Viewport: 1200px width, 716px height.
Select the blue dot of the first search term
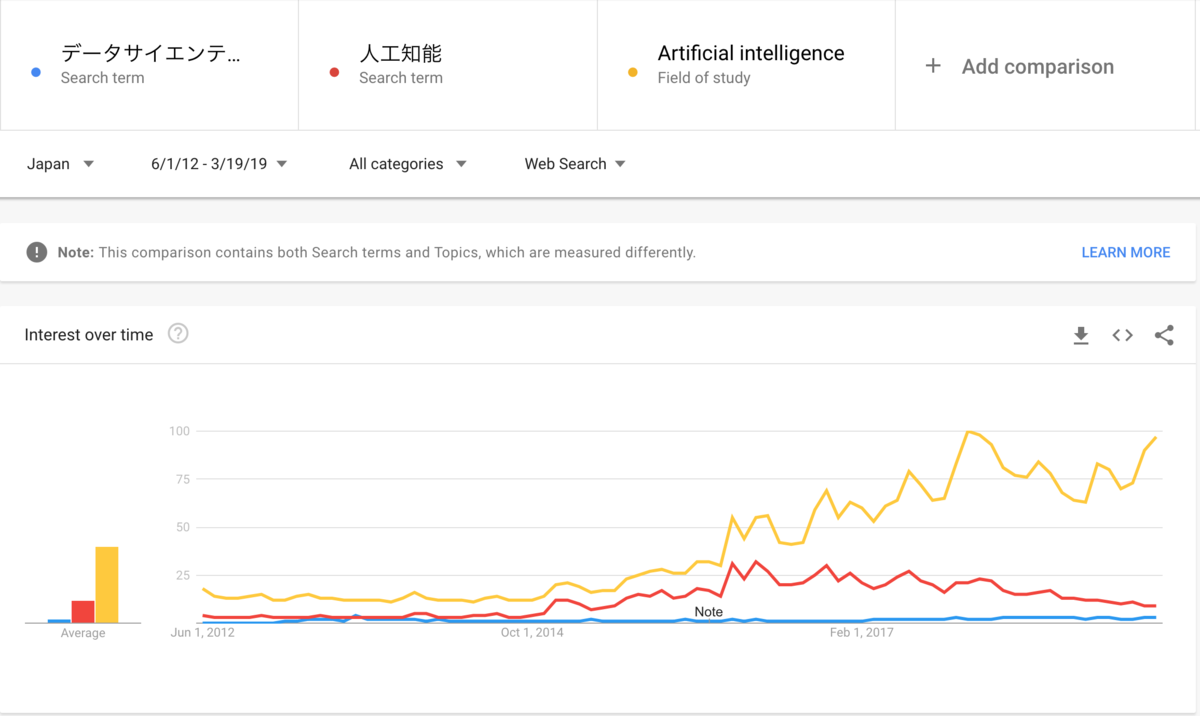36,72
